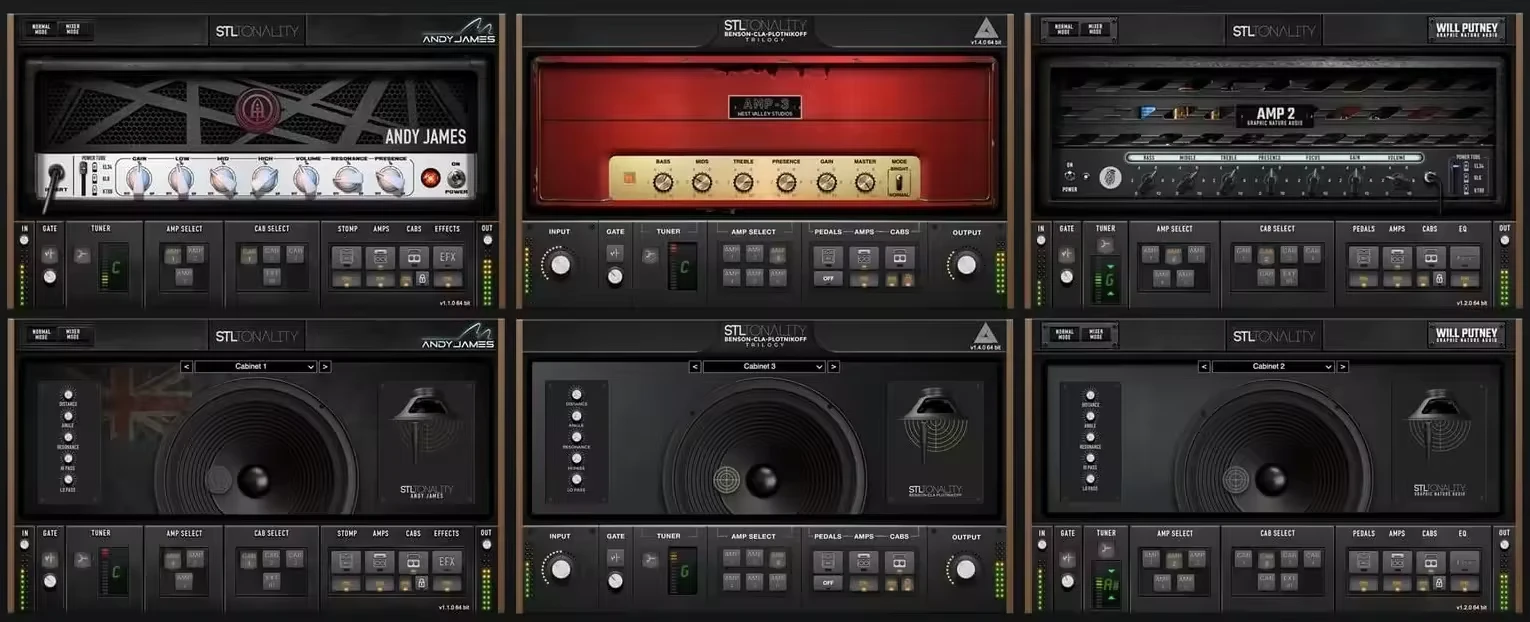Open Pedals section icon in Trilogy cabinet view
Screen dimensions: 1530x622
pos(827,562)
